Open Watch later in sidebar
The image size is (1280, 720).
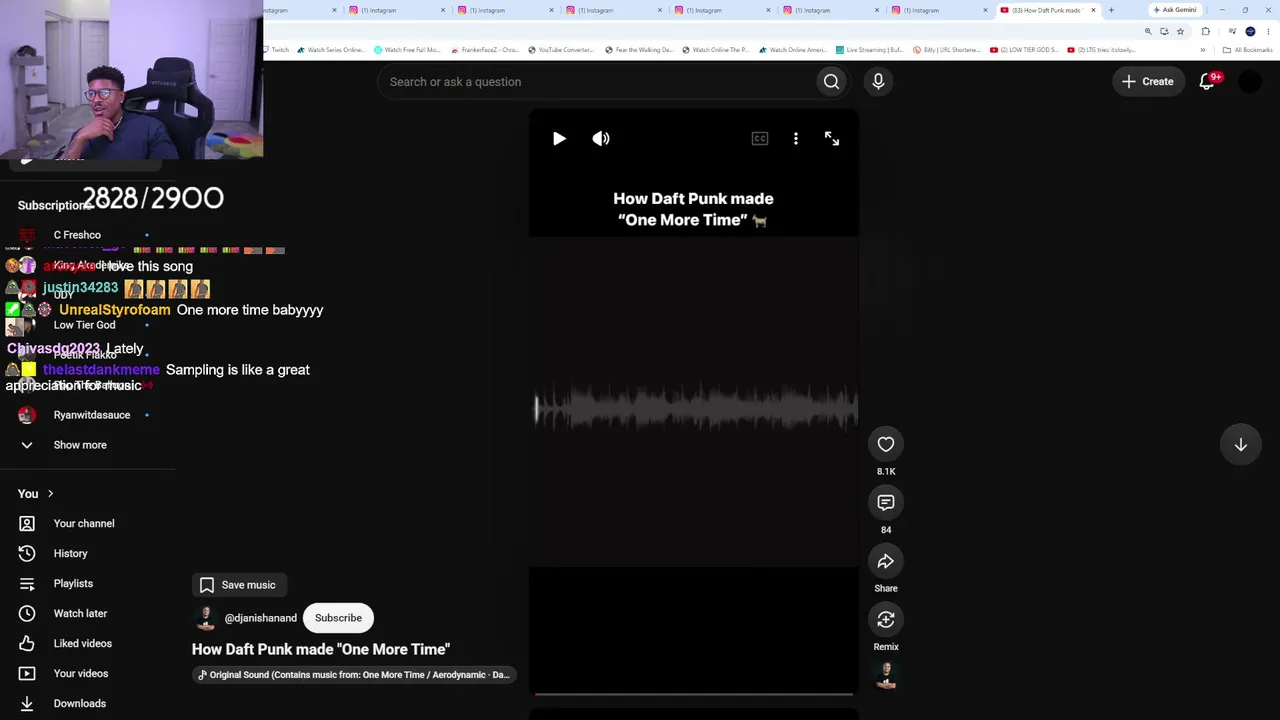80,614
